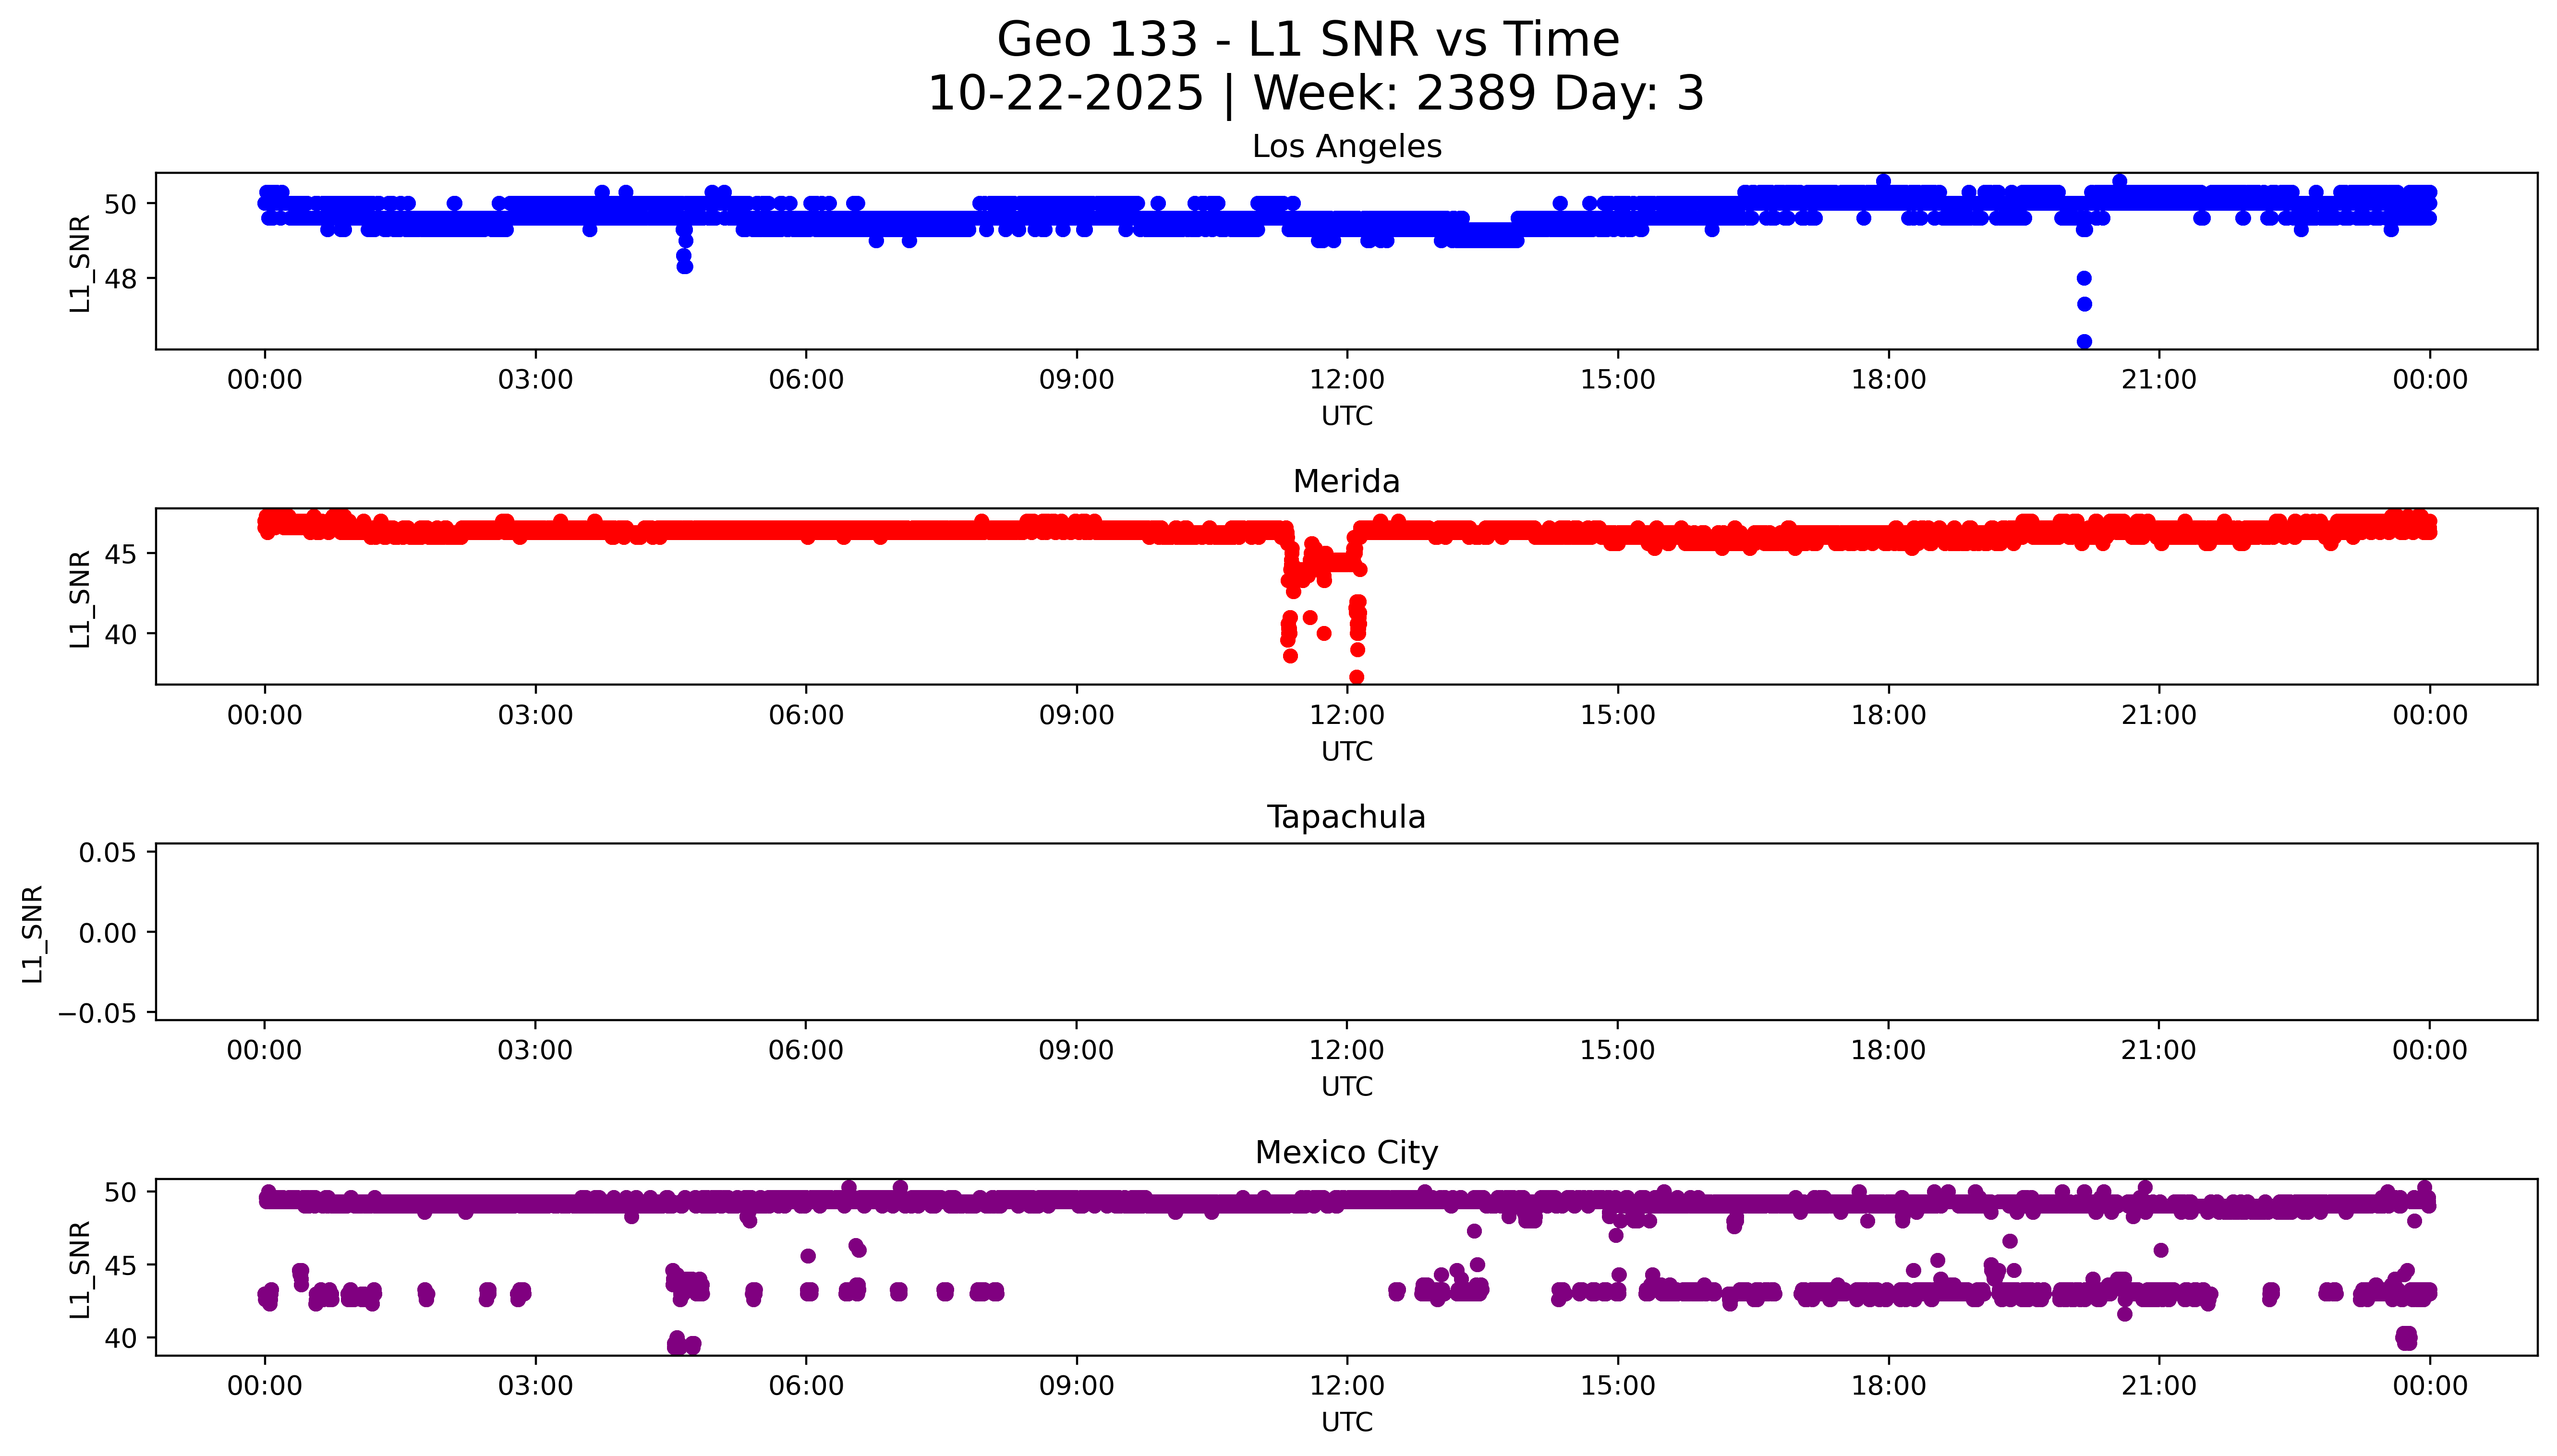Click the center of the empty Tapachula plot area

[x=1346, y=932]
